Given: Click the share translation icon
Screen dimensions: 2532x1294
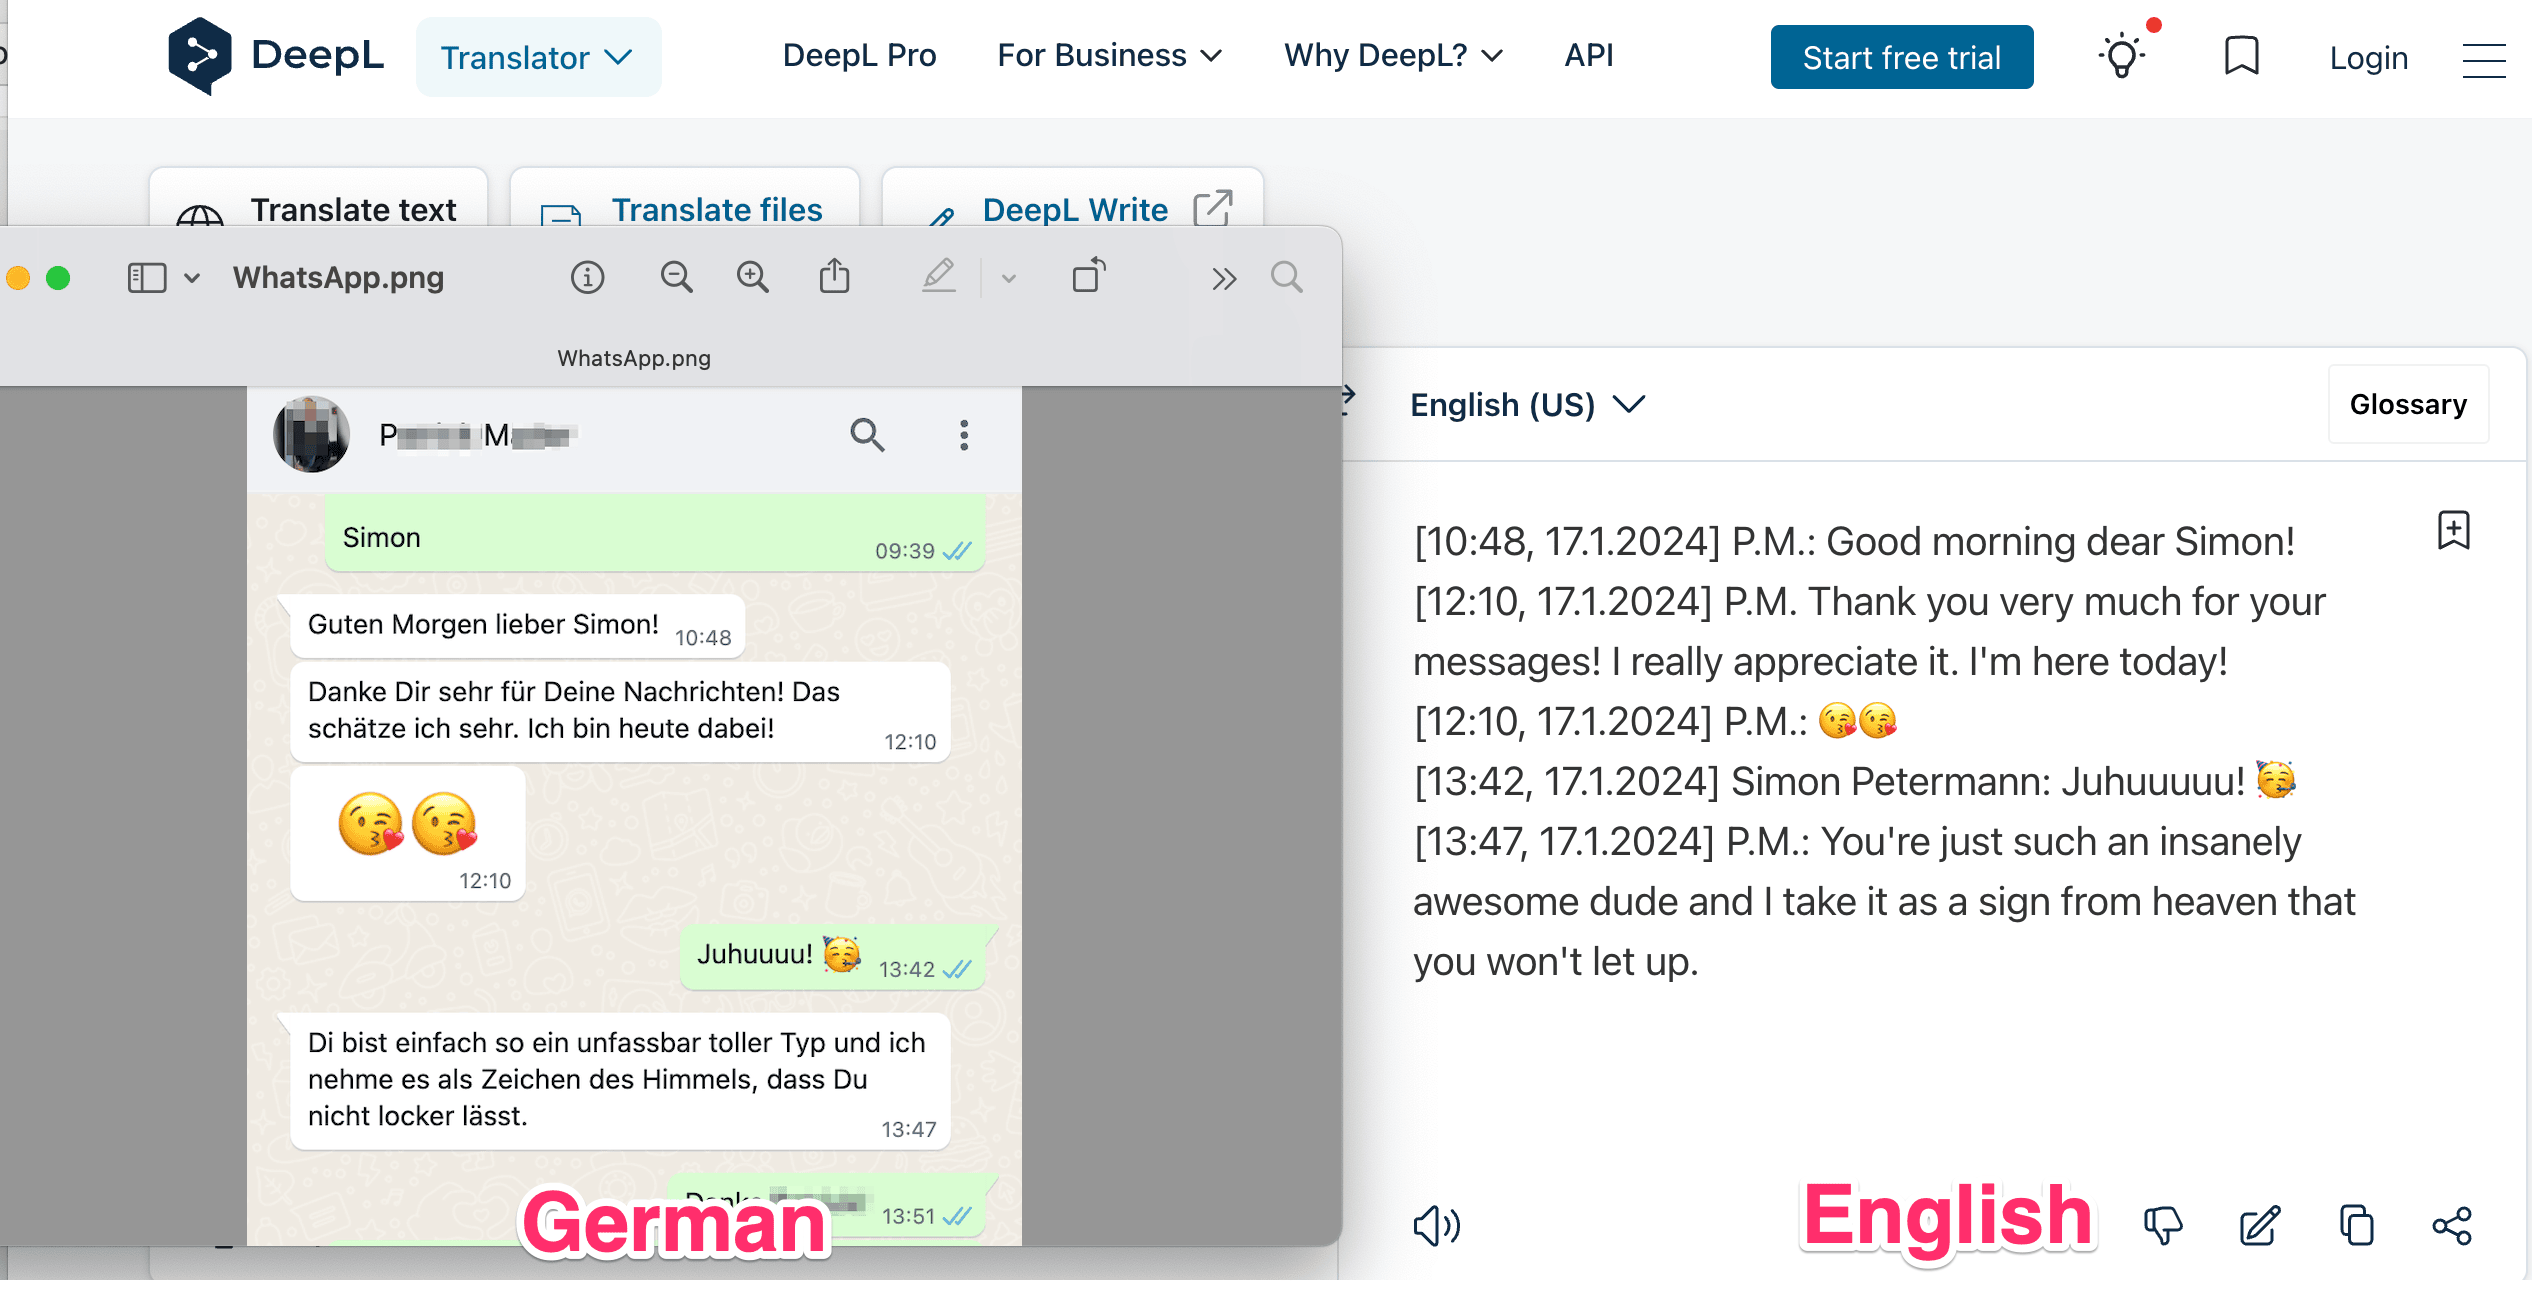Looking at the screenshot, I should pos(2452,1225).
